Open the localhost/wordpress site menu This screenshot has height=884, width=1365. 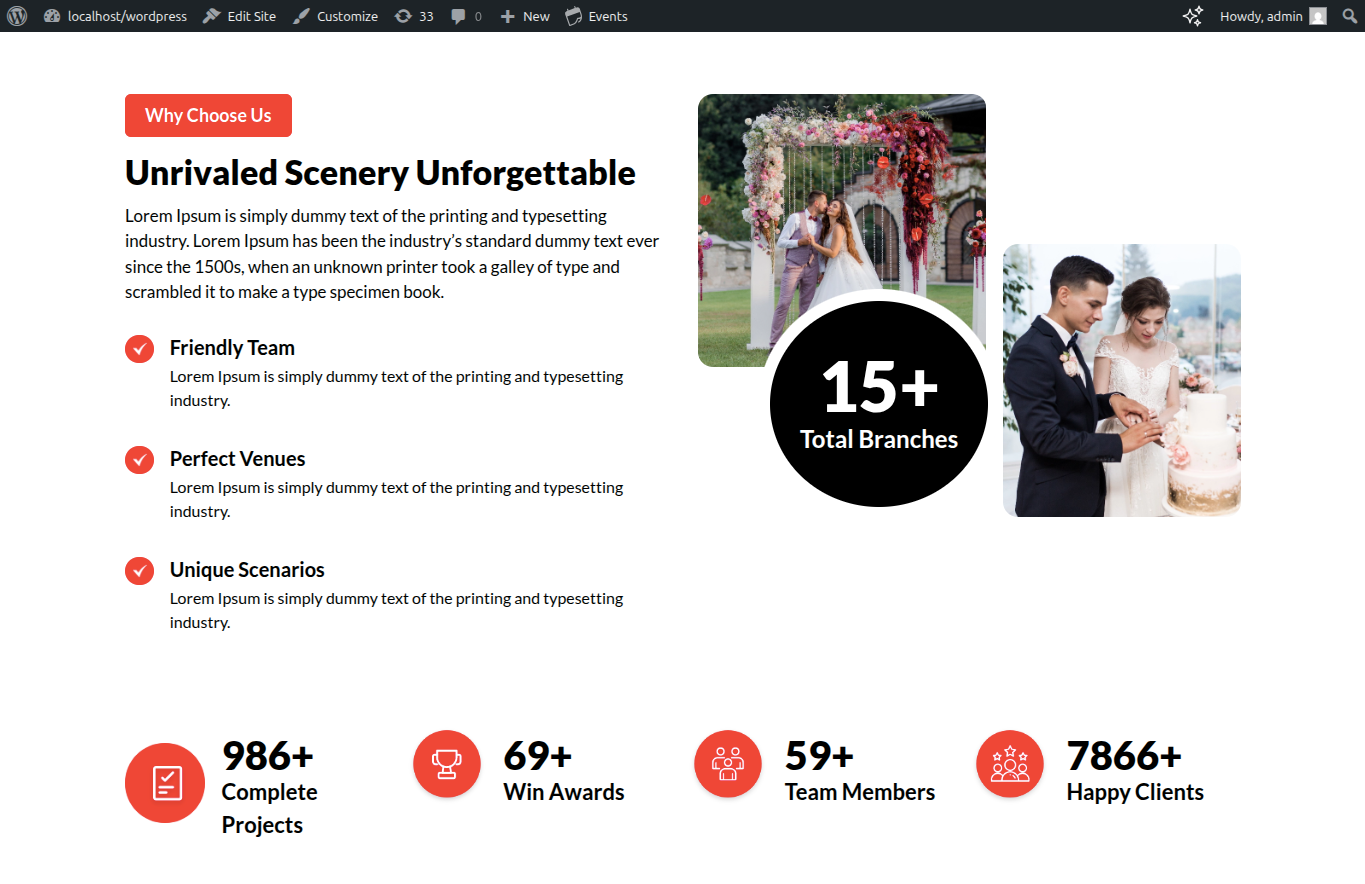click(115, 16)
